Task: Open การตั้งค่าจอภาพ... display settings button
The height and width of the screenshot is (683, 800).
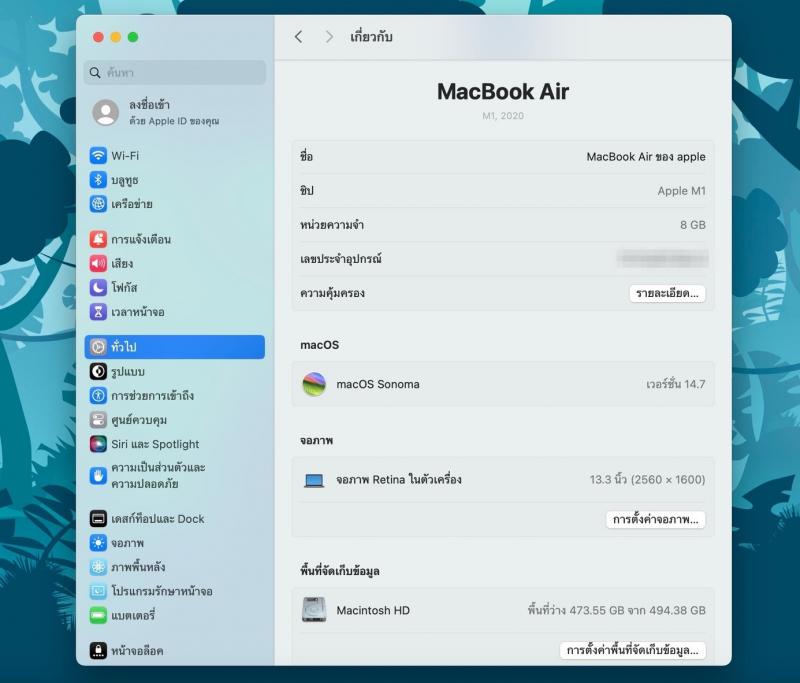Action: 656,519
